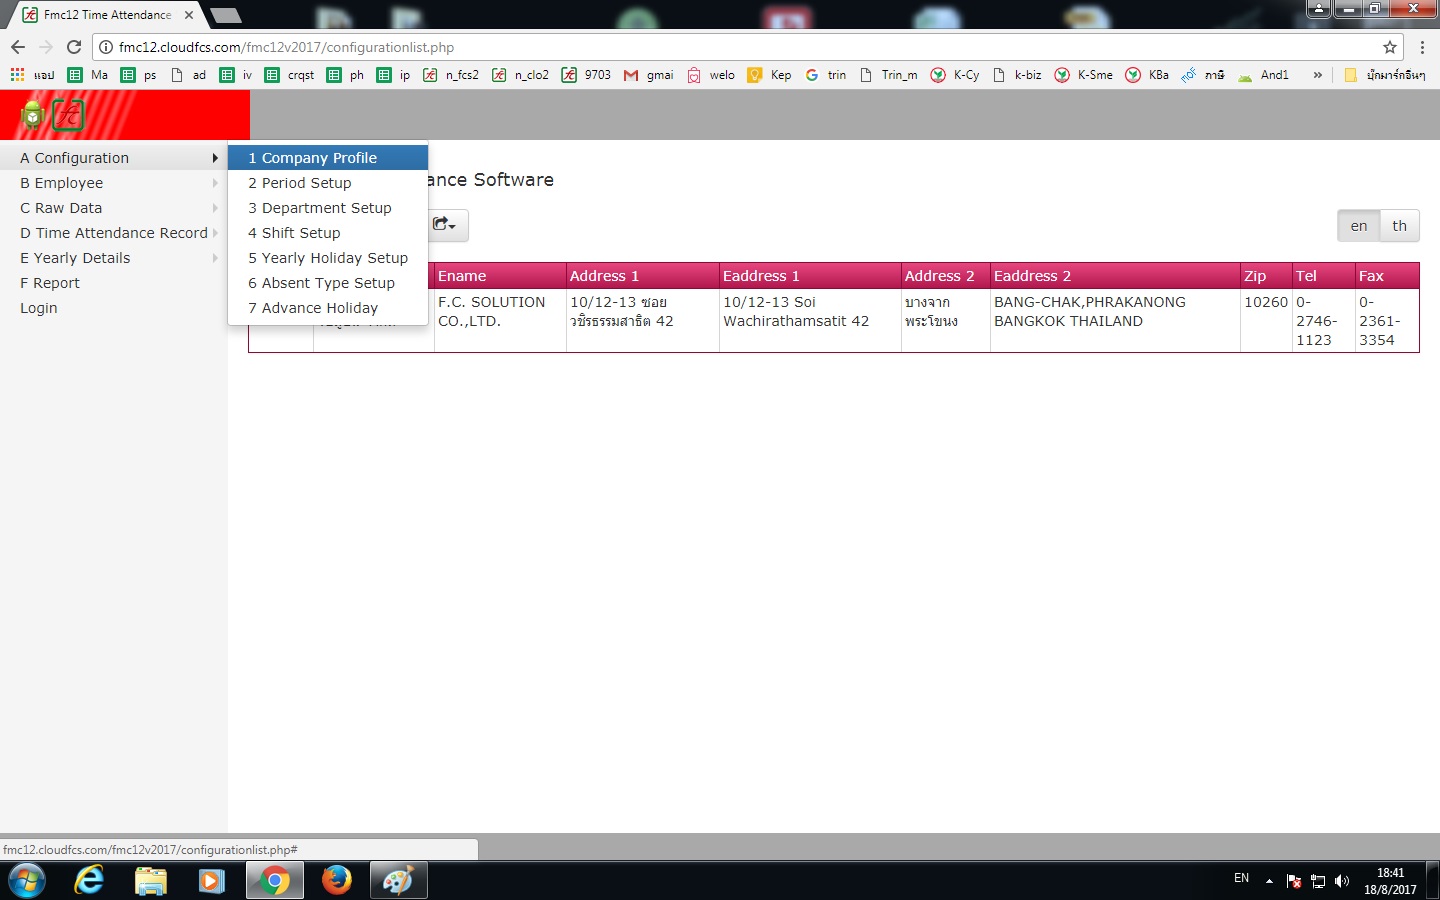Viewport: 1440px width, 900px height.
Task: Open the K-Sme bookmark
Action: [x=1083, y=75]
